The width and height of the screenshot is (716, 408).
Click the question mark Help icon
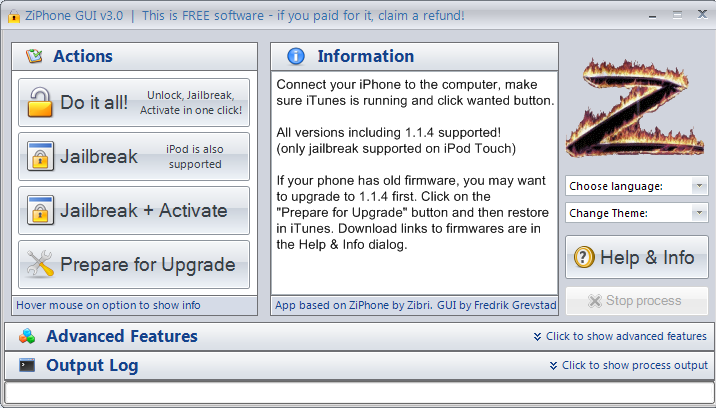[x=584, y=257]
